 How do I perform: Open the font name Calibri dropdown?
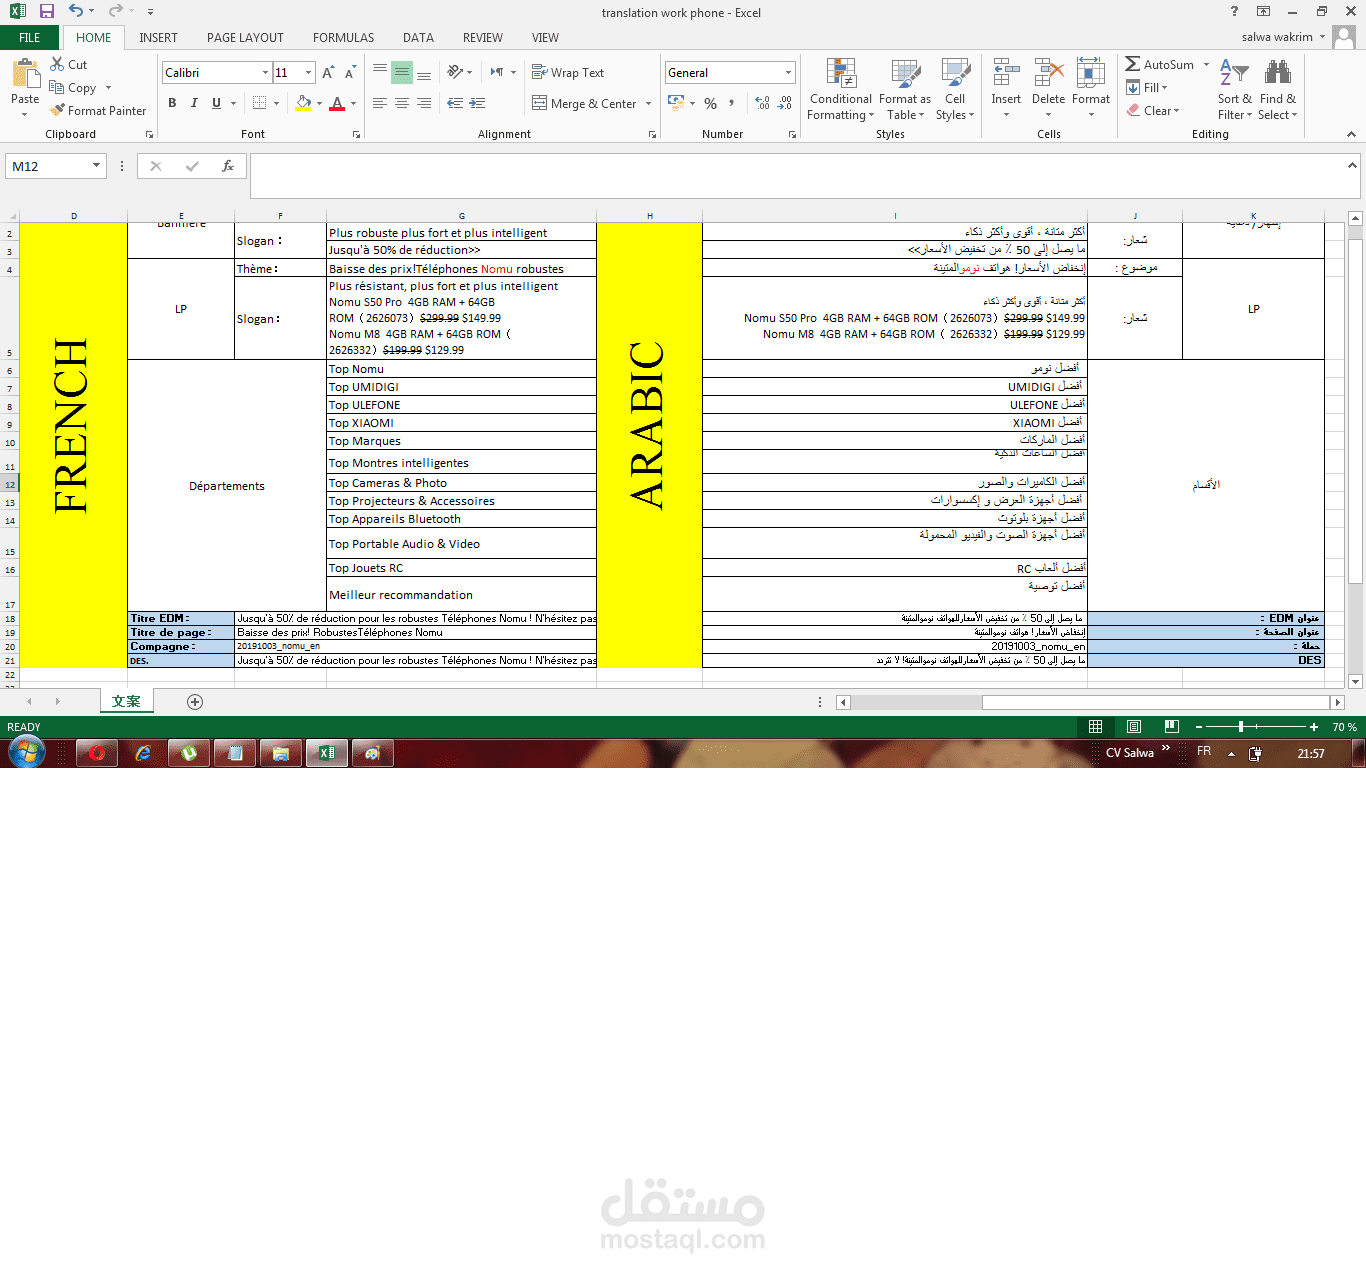click(x=265, y=73)
